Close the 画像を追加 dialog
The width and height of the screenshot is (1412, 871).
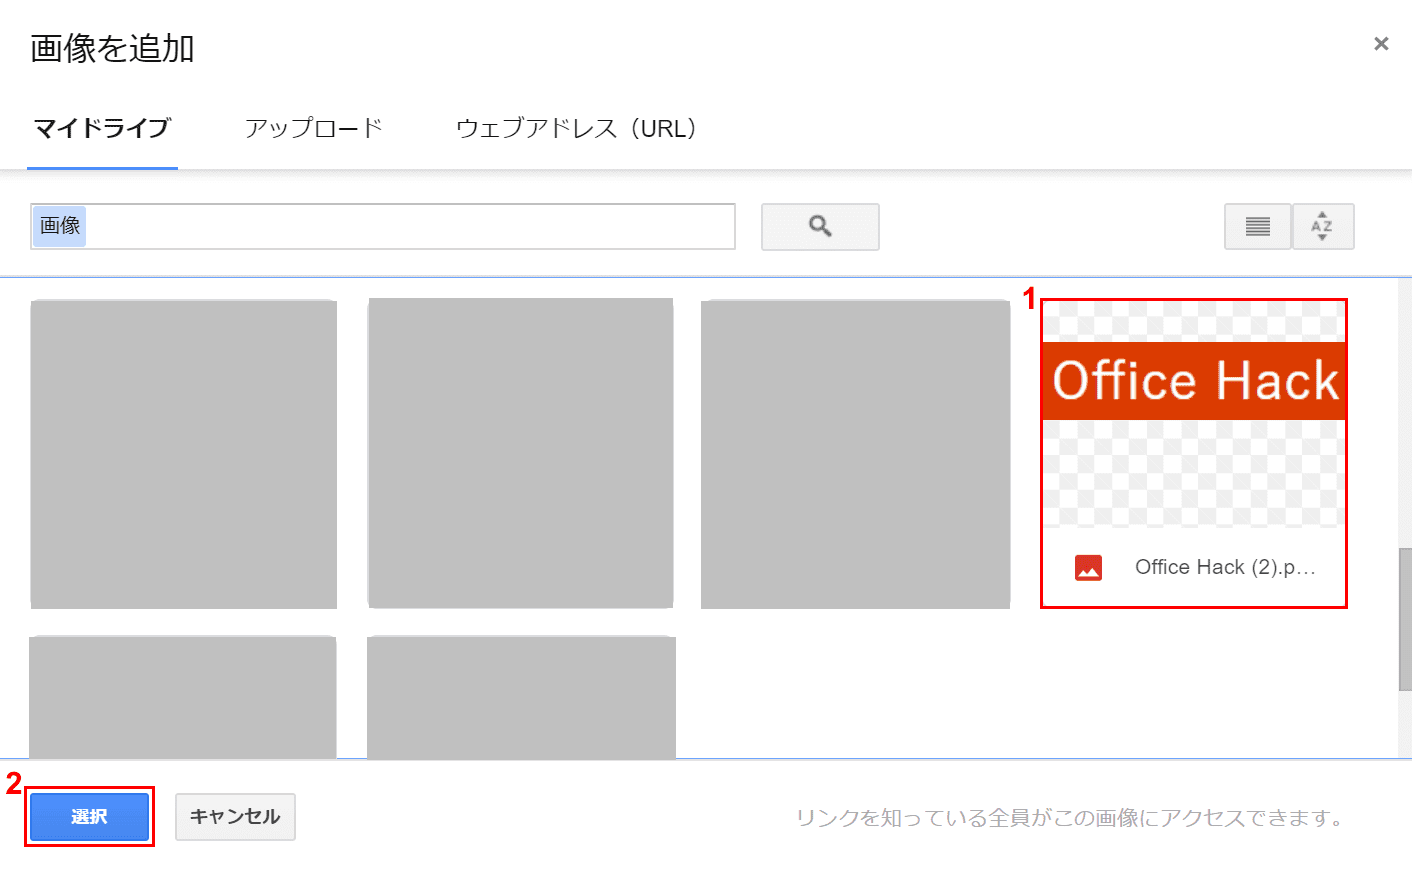(1381, 44)
